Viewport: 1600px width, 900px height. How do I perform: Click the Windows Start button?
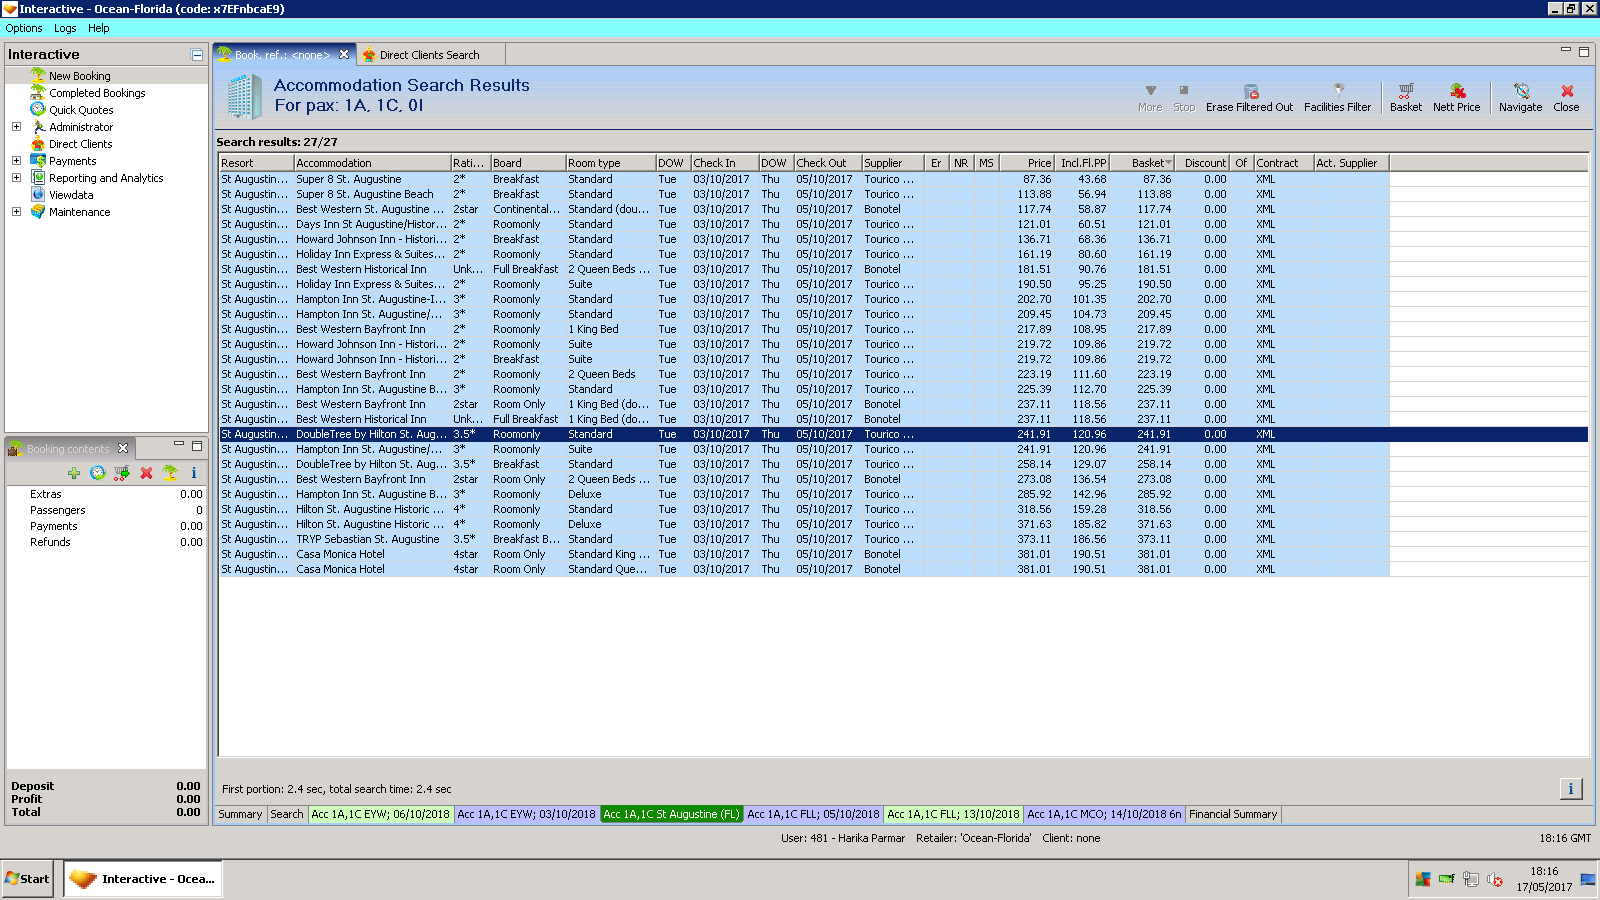(x=27, y=879)
